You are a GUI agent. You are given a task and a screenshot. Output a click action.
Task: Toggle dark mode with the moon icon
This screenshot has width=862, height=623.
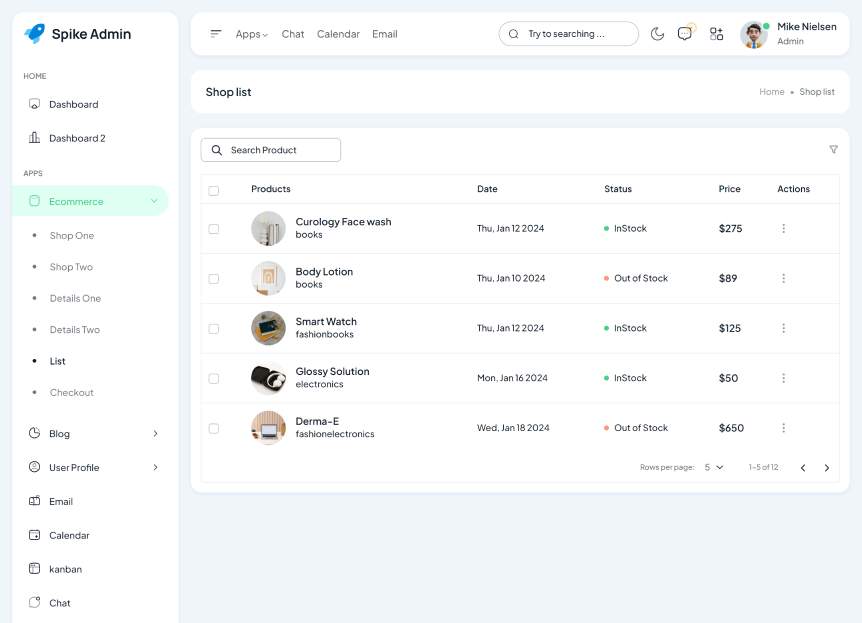click(x=657, y=34)
